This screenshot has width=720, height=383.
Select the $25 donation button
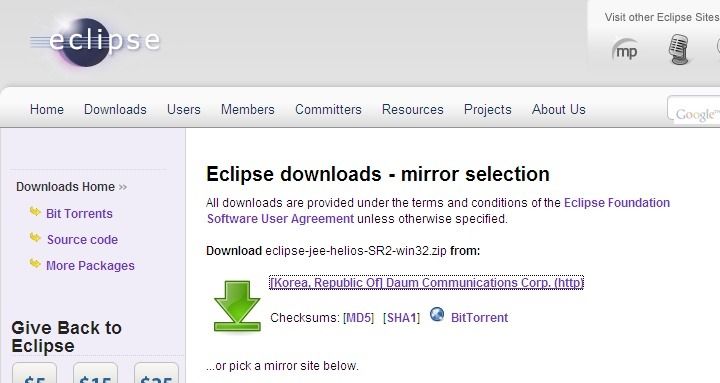click(x=156, y=373)
